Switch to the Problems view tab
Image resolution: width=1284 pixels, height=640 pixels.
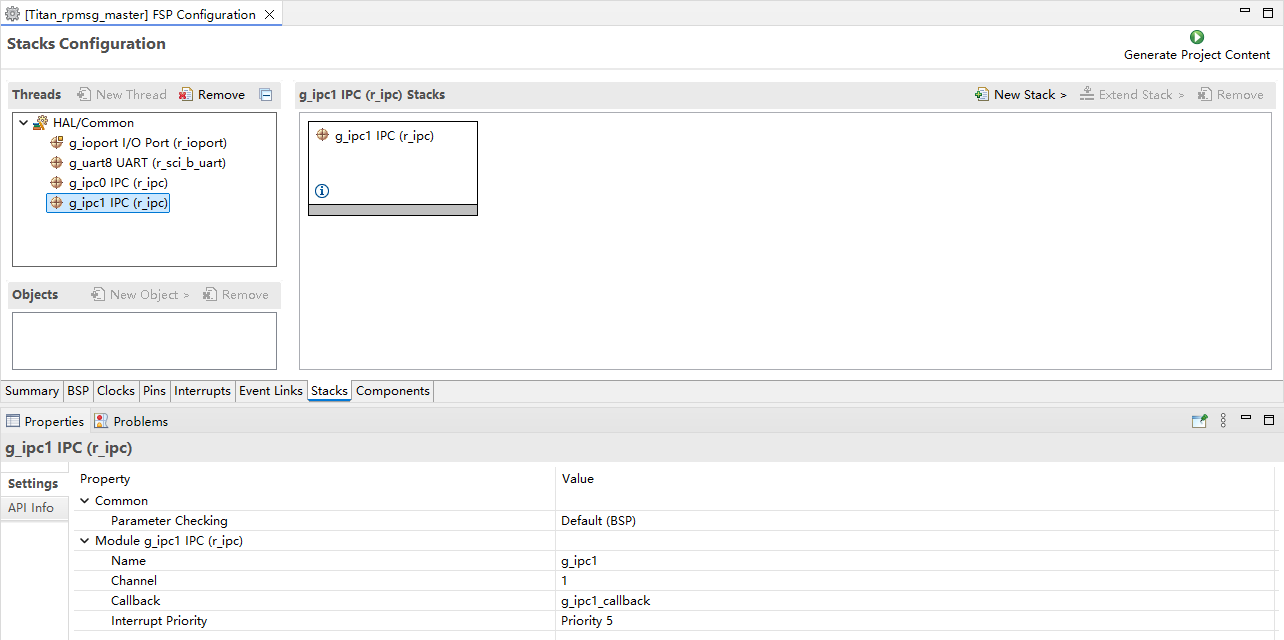(x=140, y=421)
